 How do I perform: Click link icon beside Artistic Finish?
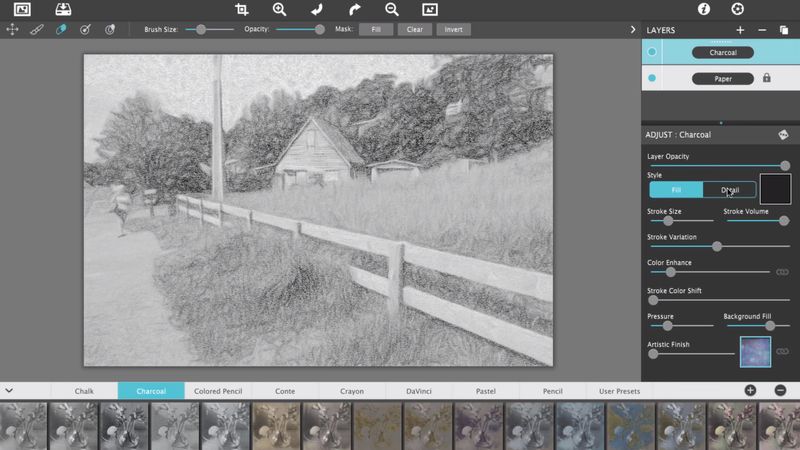(782, 352)
